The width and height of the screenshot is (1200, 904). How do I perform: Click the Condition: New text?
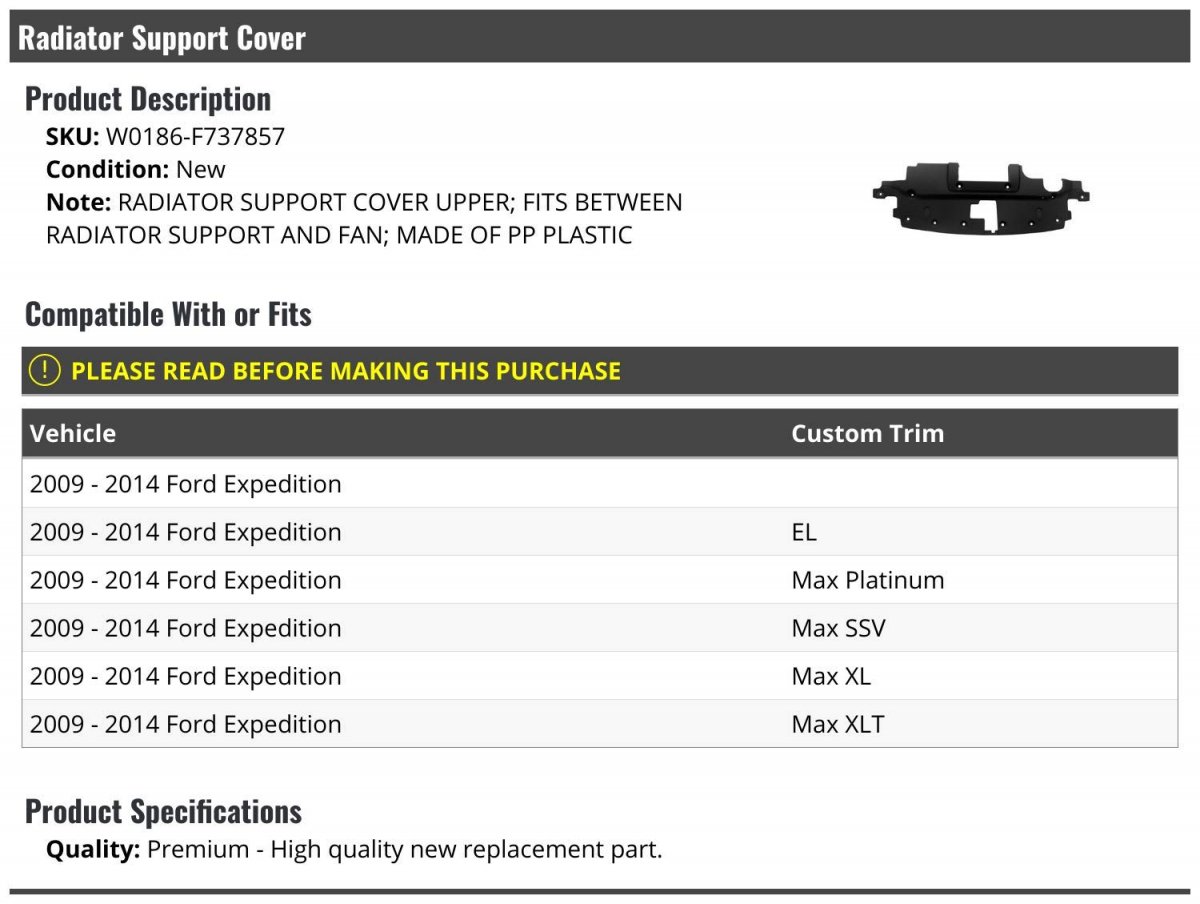(x=136, y=169)
